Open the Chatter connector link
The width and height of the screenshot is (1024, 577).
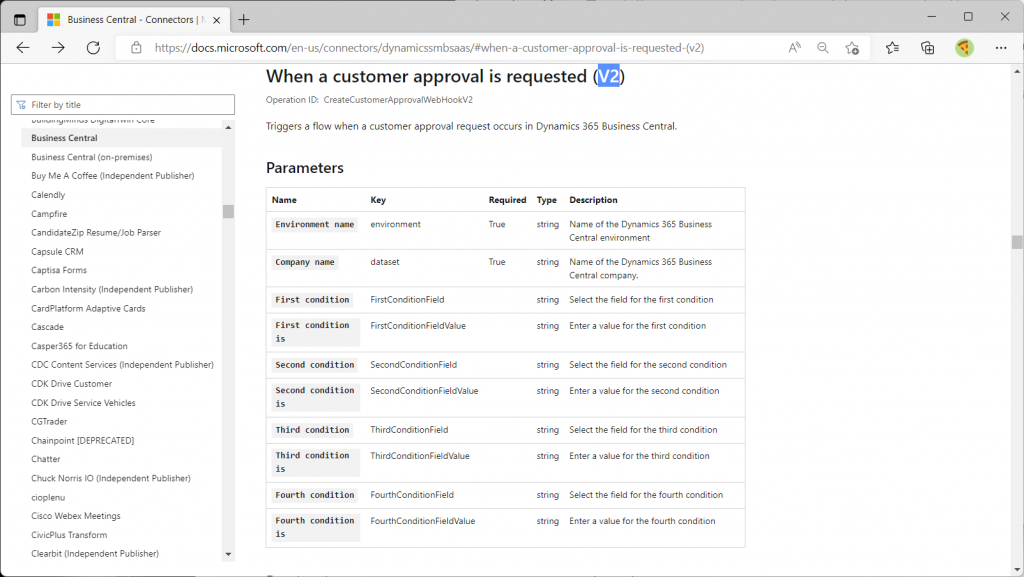46,459
